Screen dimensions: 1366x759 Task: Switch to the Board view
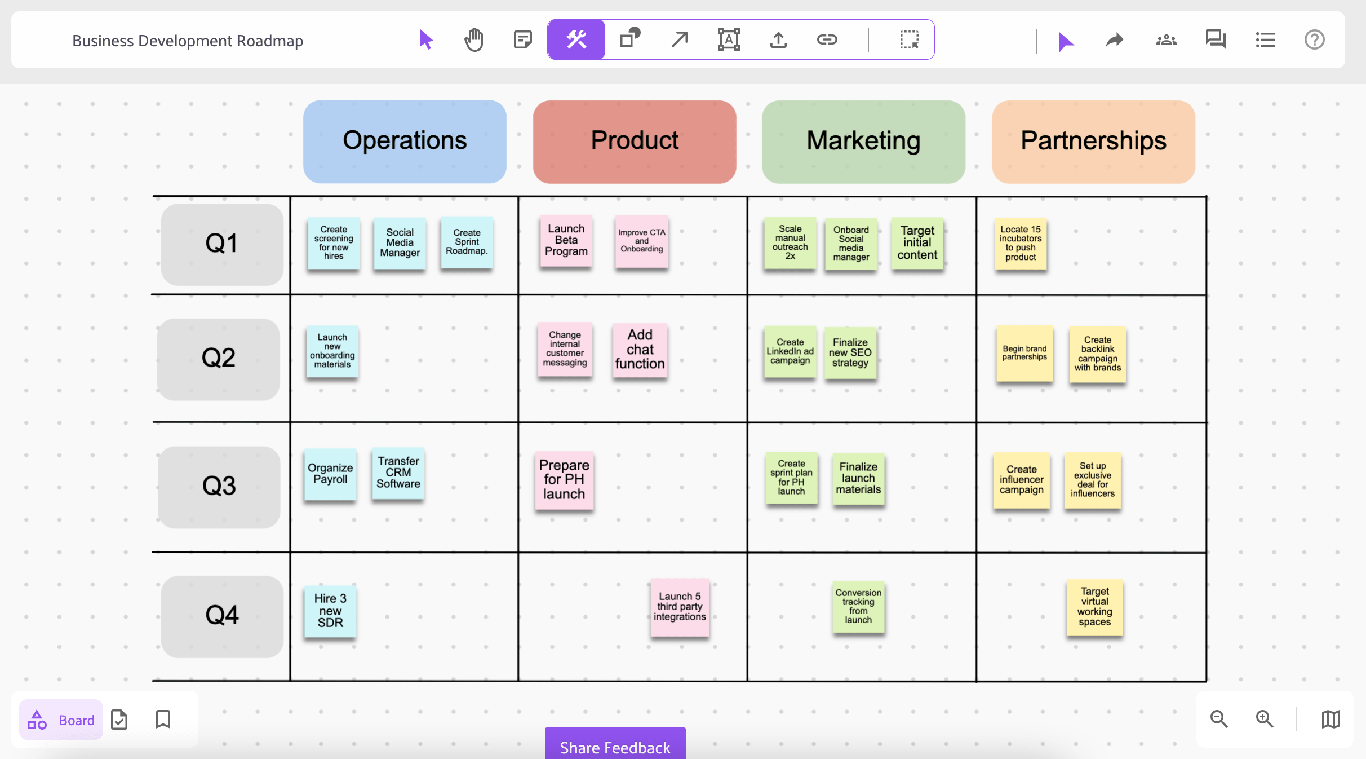click(60, 719)
